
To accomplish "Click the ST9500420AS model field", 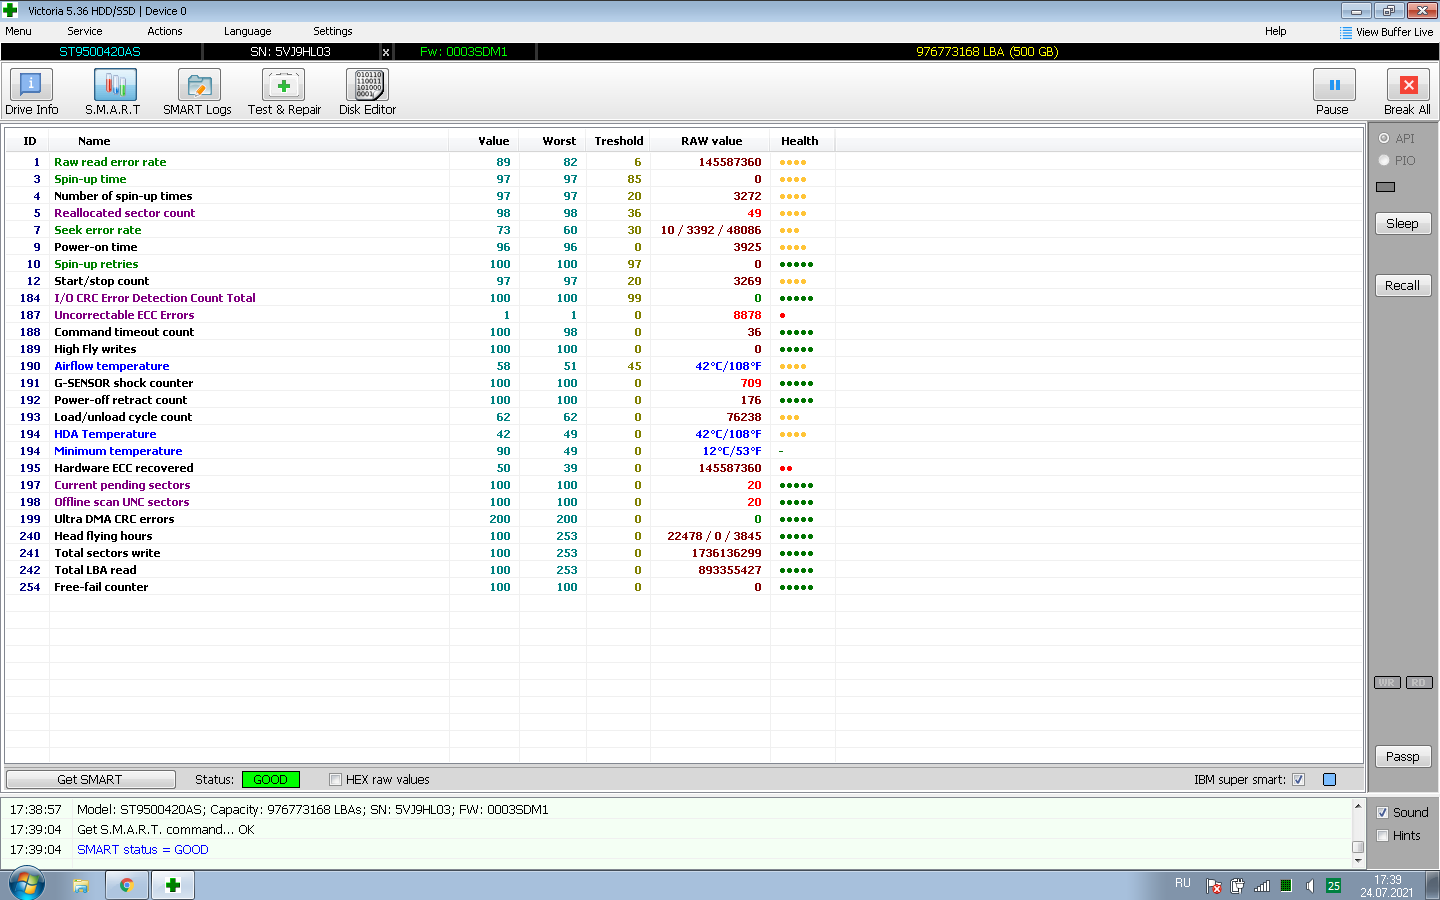I will [x=100, y=52].
